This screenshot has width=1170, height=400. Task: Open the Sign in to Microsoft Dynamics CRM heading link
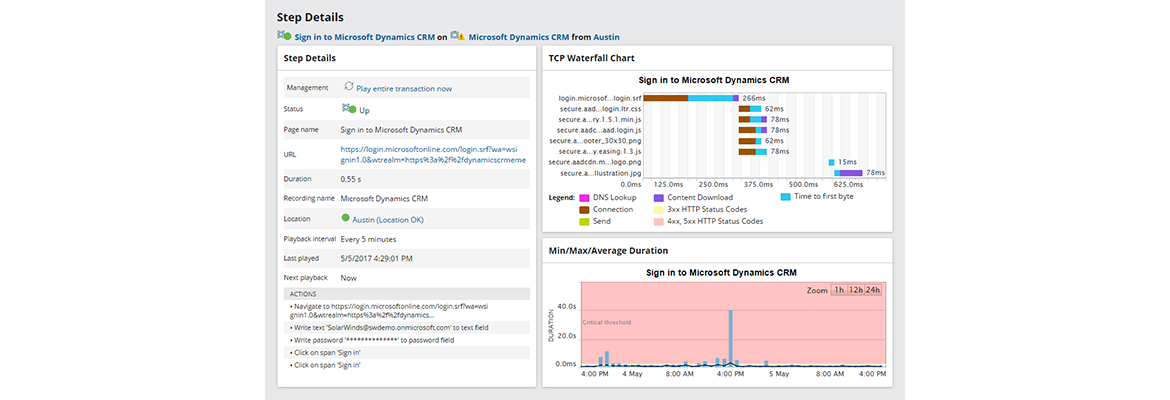[x=364, y=37]
